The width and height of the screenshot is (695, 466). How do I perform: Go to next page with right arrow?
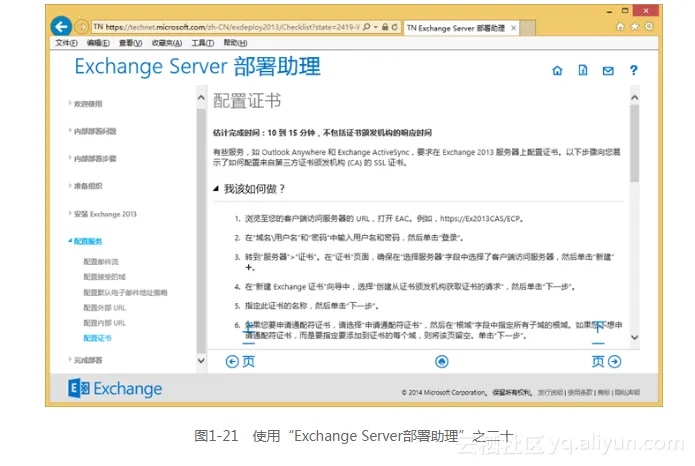click(606, 361)
